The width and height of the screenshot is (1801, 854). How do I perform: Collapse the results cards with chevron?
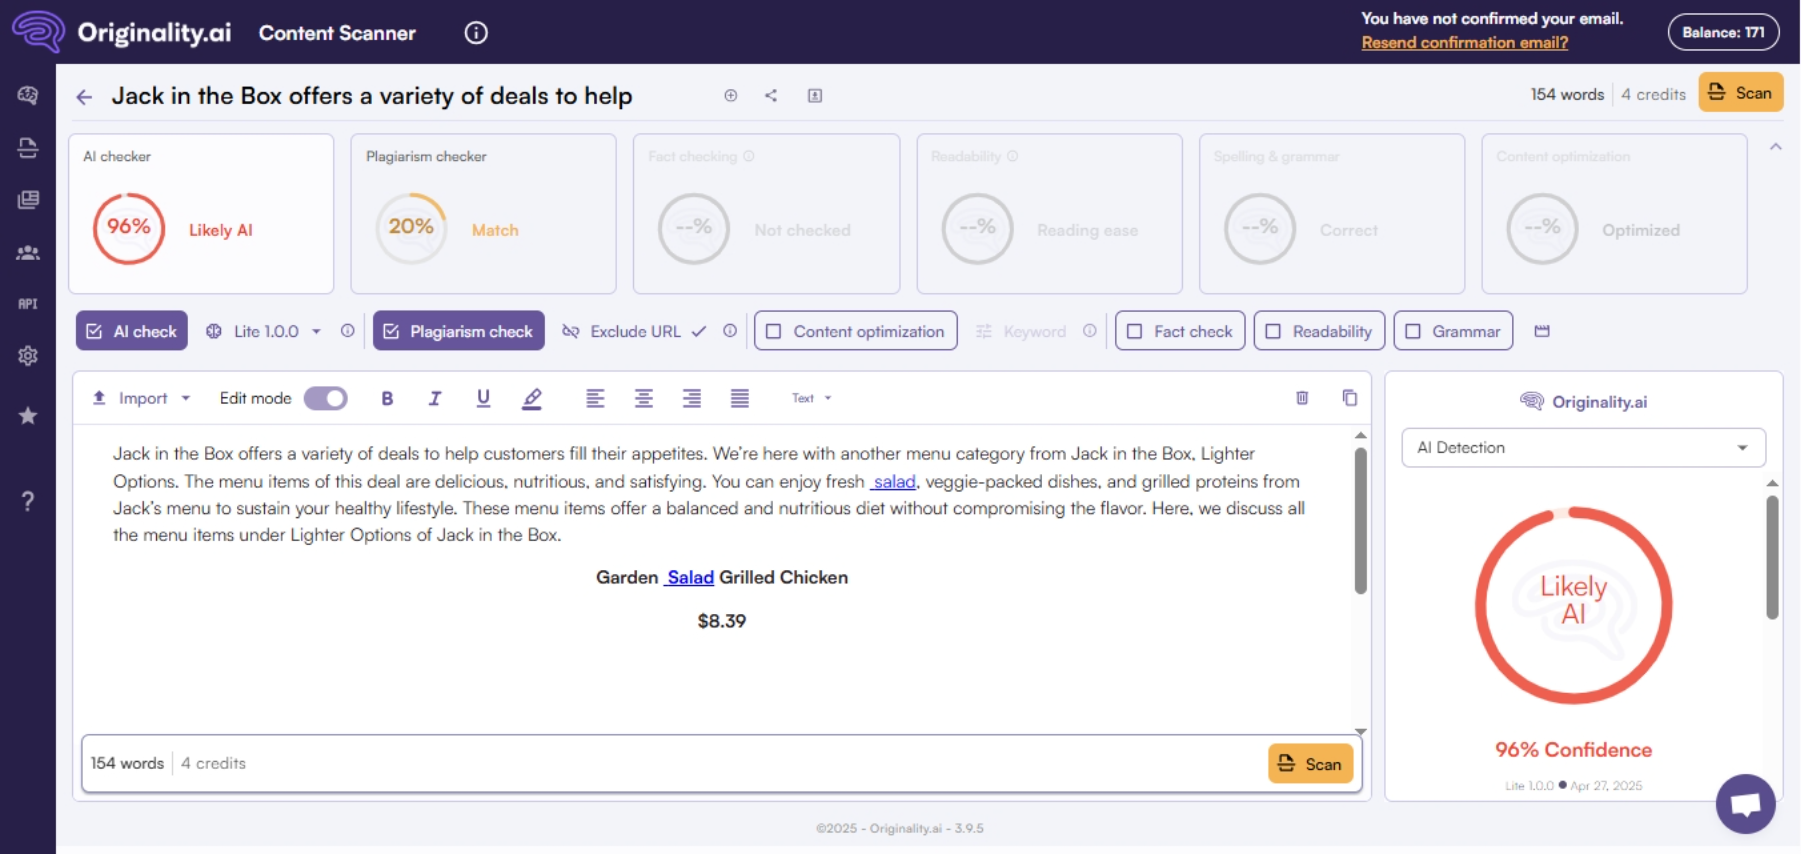1776,147
